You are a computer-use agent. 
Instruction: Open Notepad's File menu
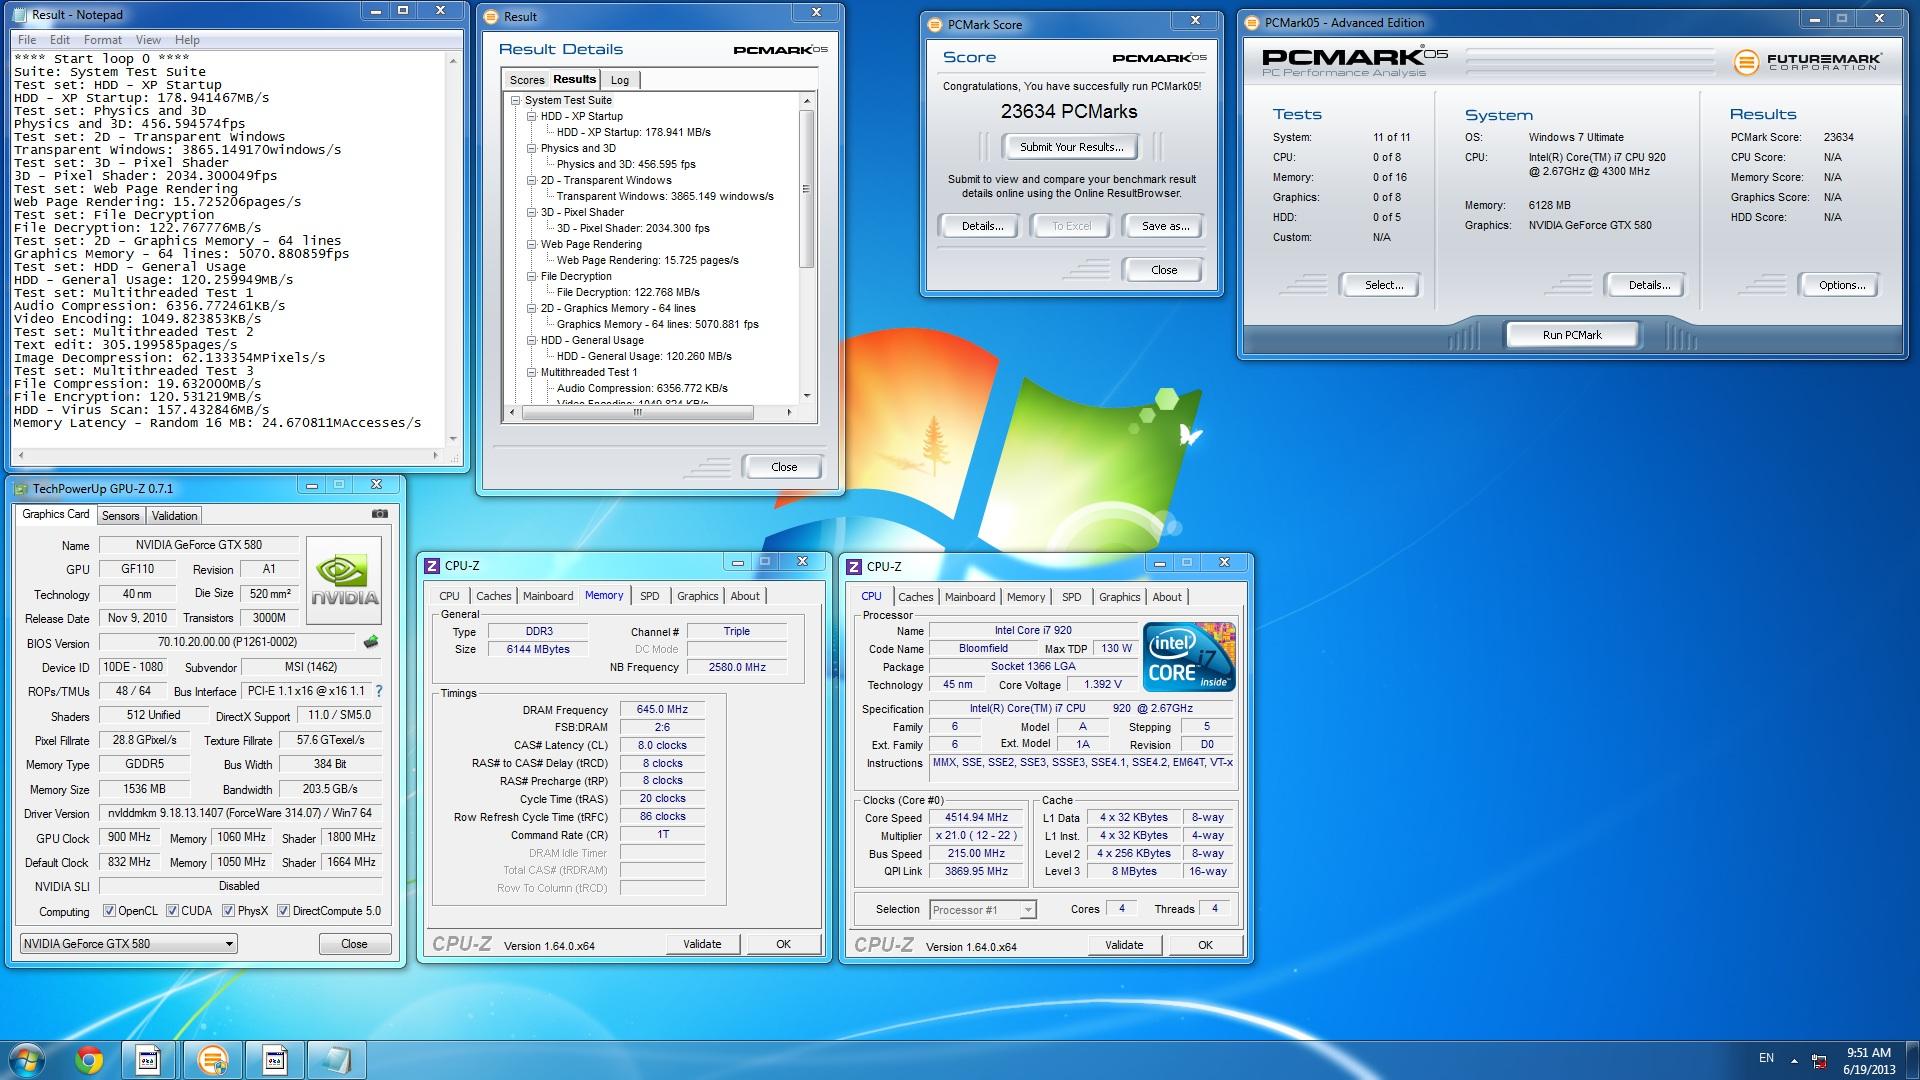(27, 40)
